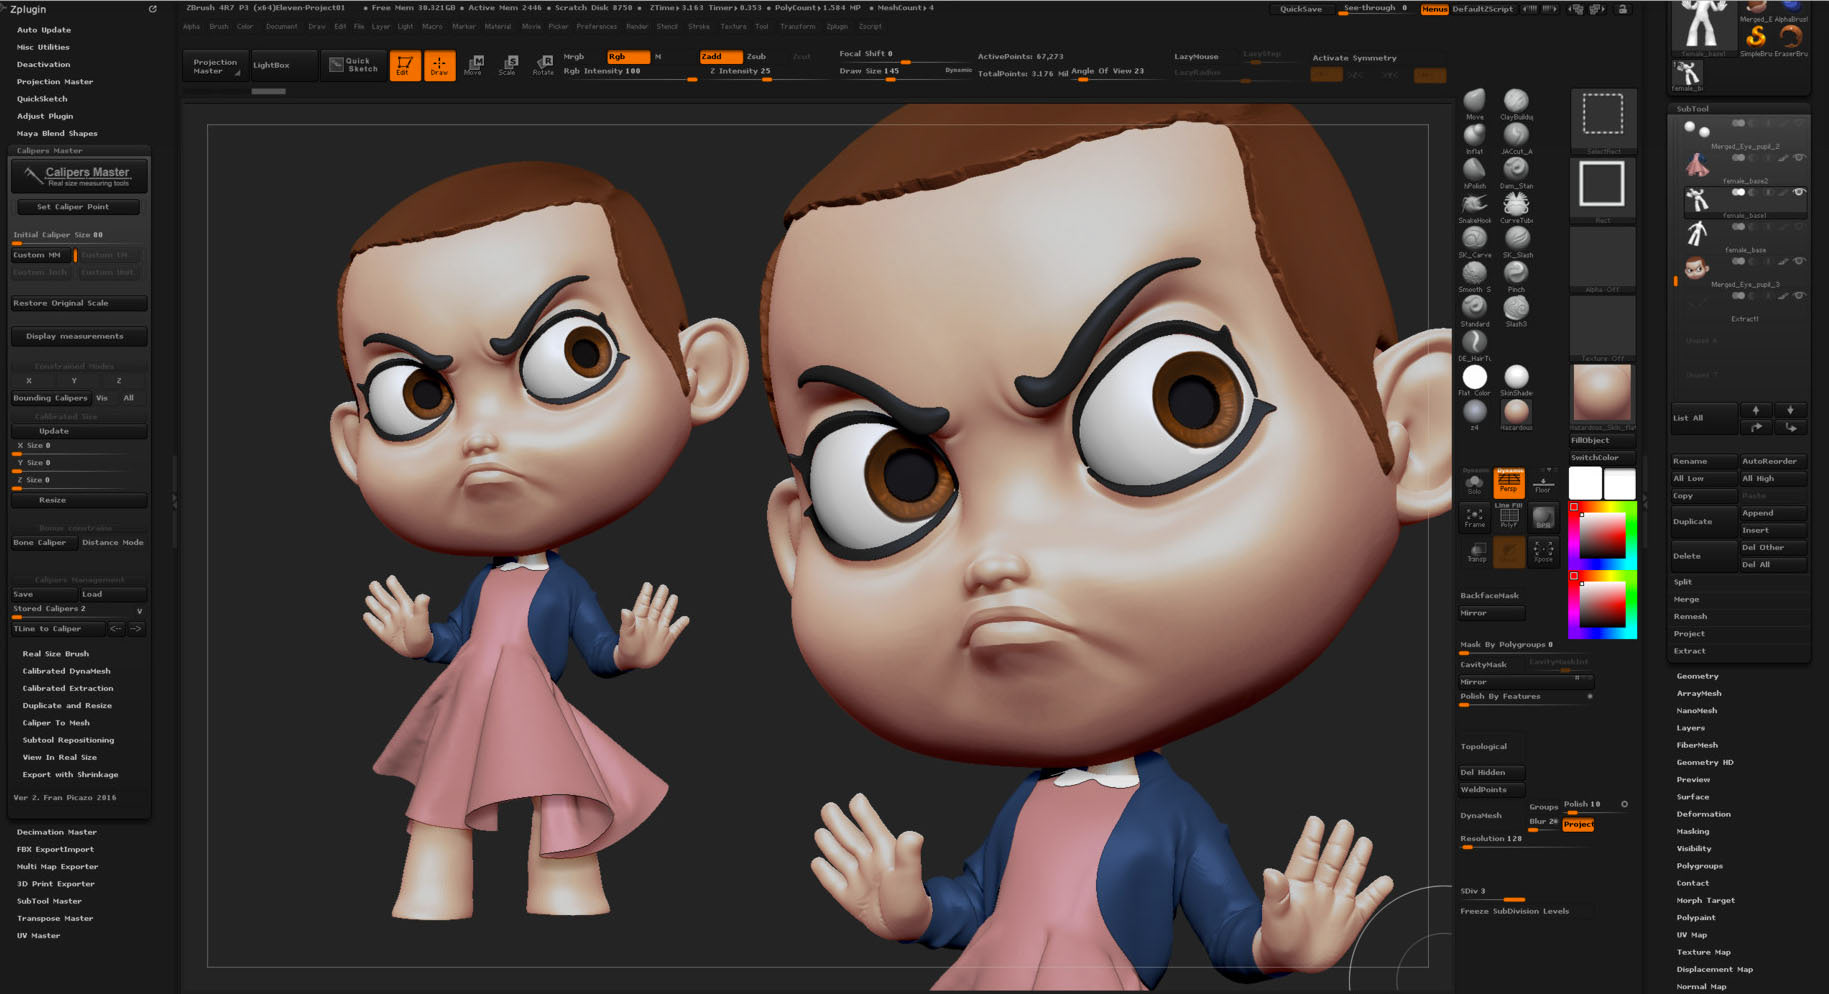Open the Texture menu

(733, 27)
